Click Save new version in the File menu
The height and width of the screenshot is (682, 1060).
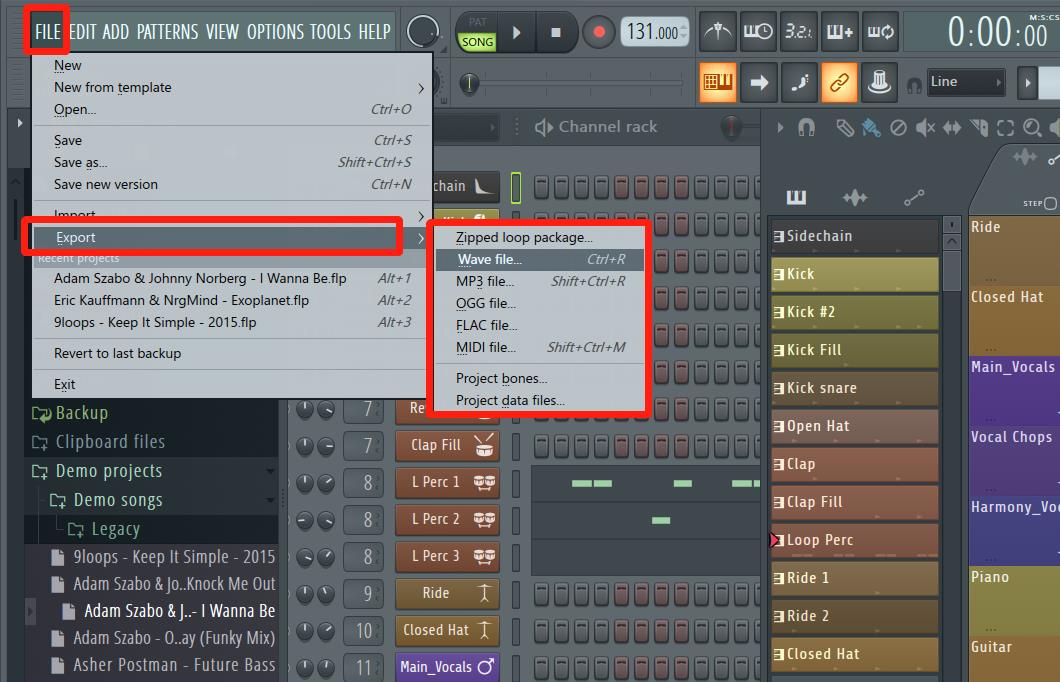coord(105,184)
